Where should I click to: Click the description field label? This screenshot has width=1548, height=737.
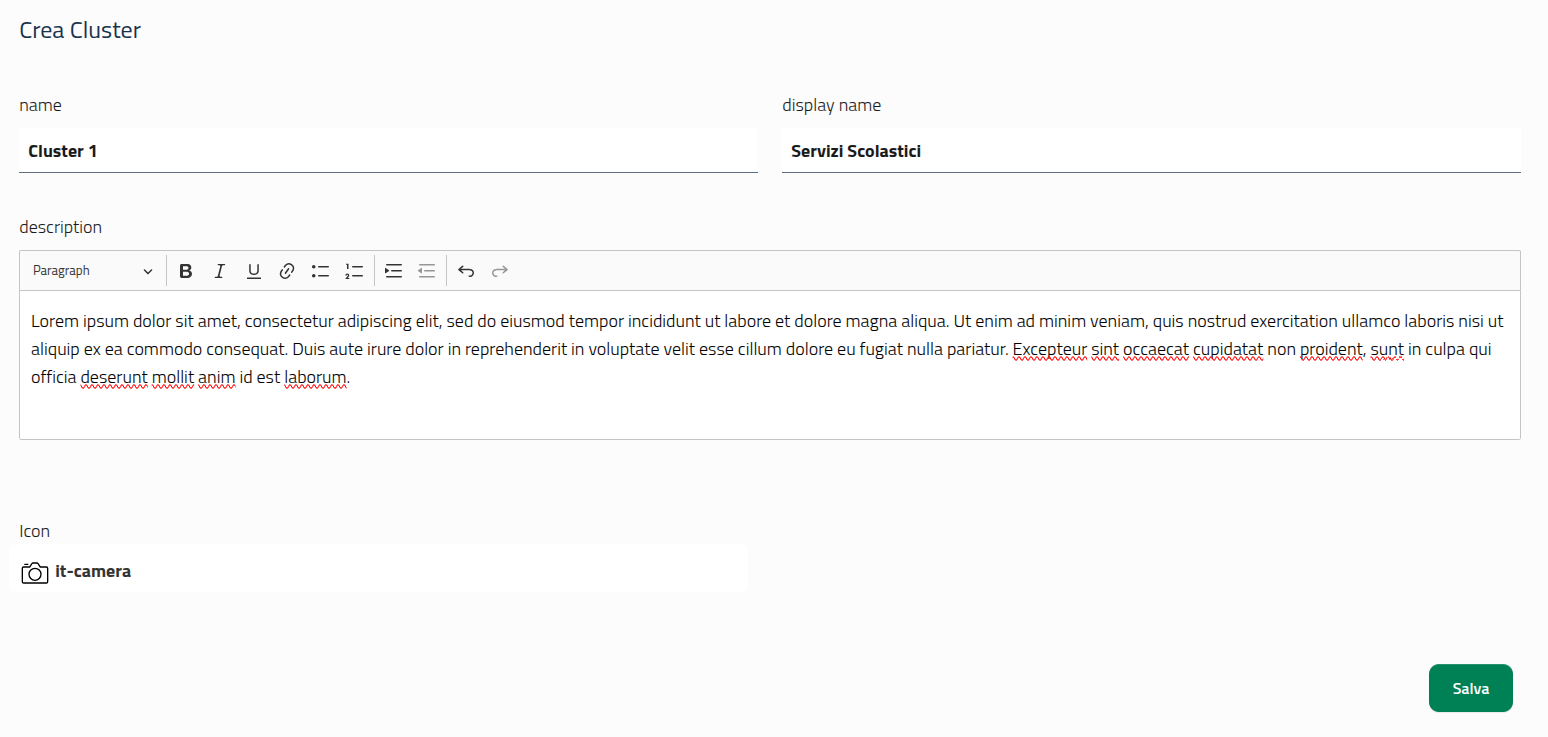coord(61,227)
